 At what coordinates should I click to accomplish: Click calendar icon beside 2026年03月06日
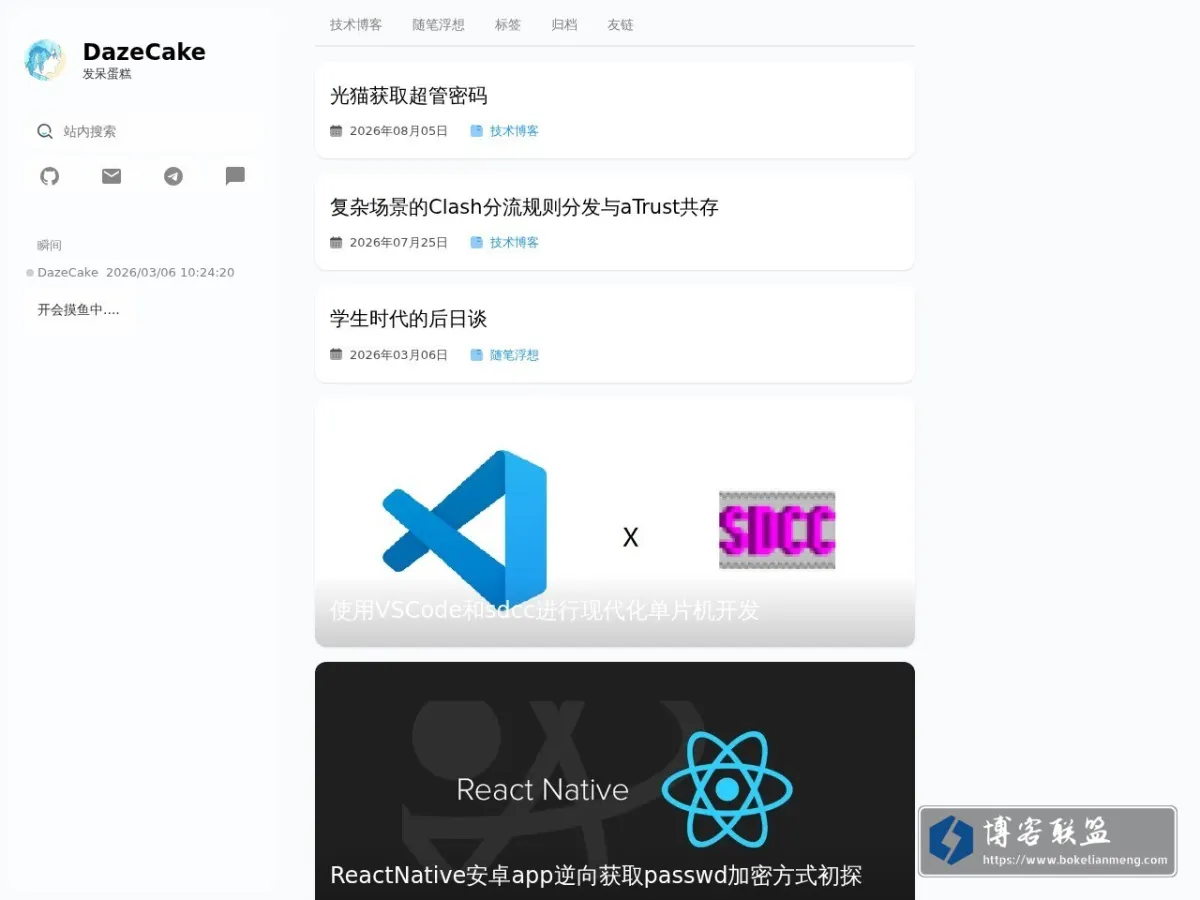[336, 355]
